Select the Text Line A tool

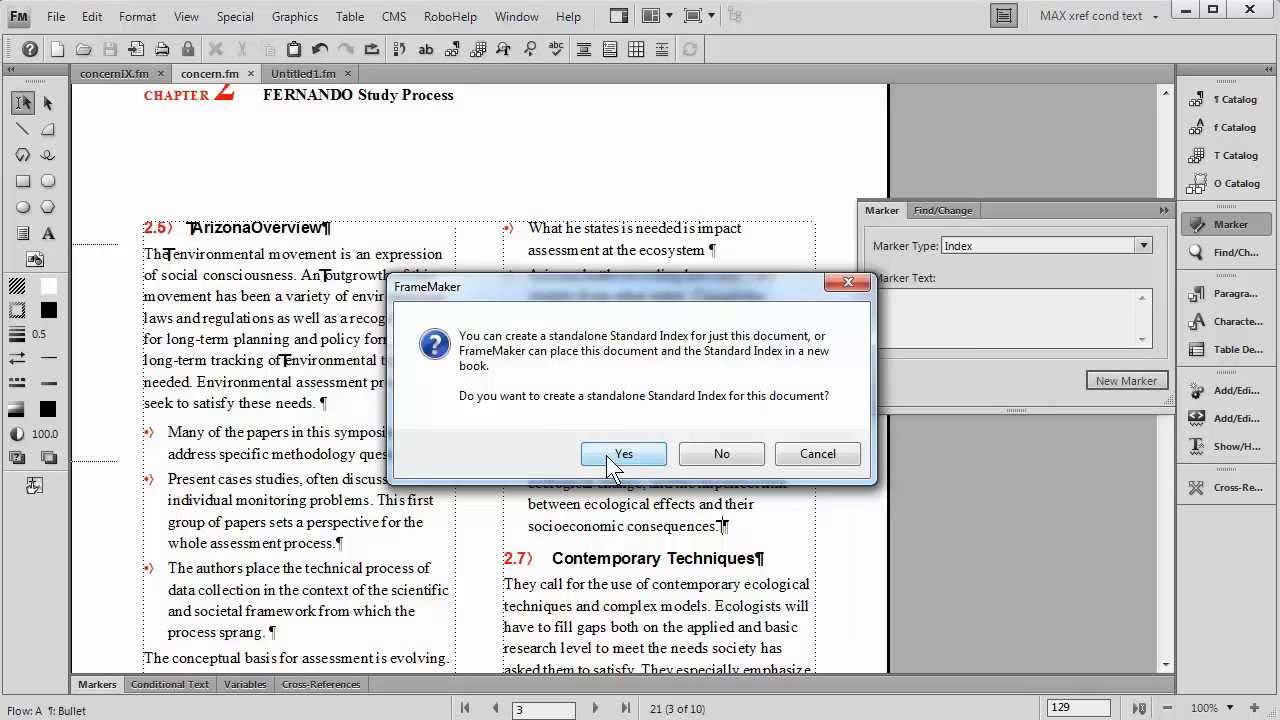tap(48, 233)
